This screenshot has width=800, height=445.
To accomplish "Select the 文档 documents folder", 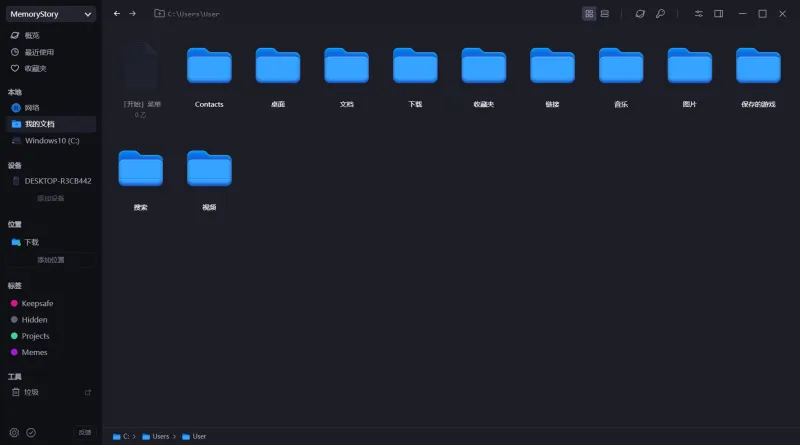I will click(x=346, y=77).
